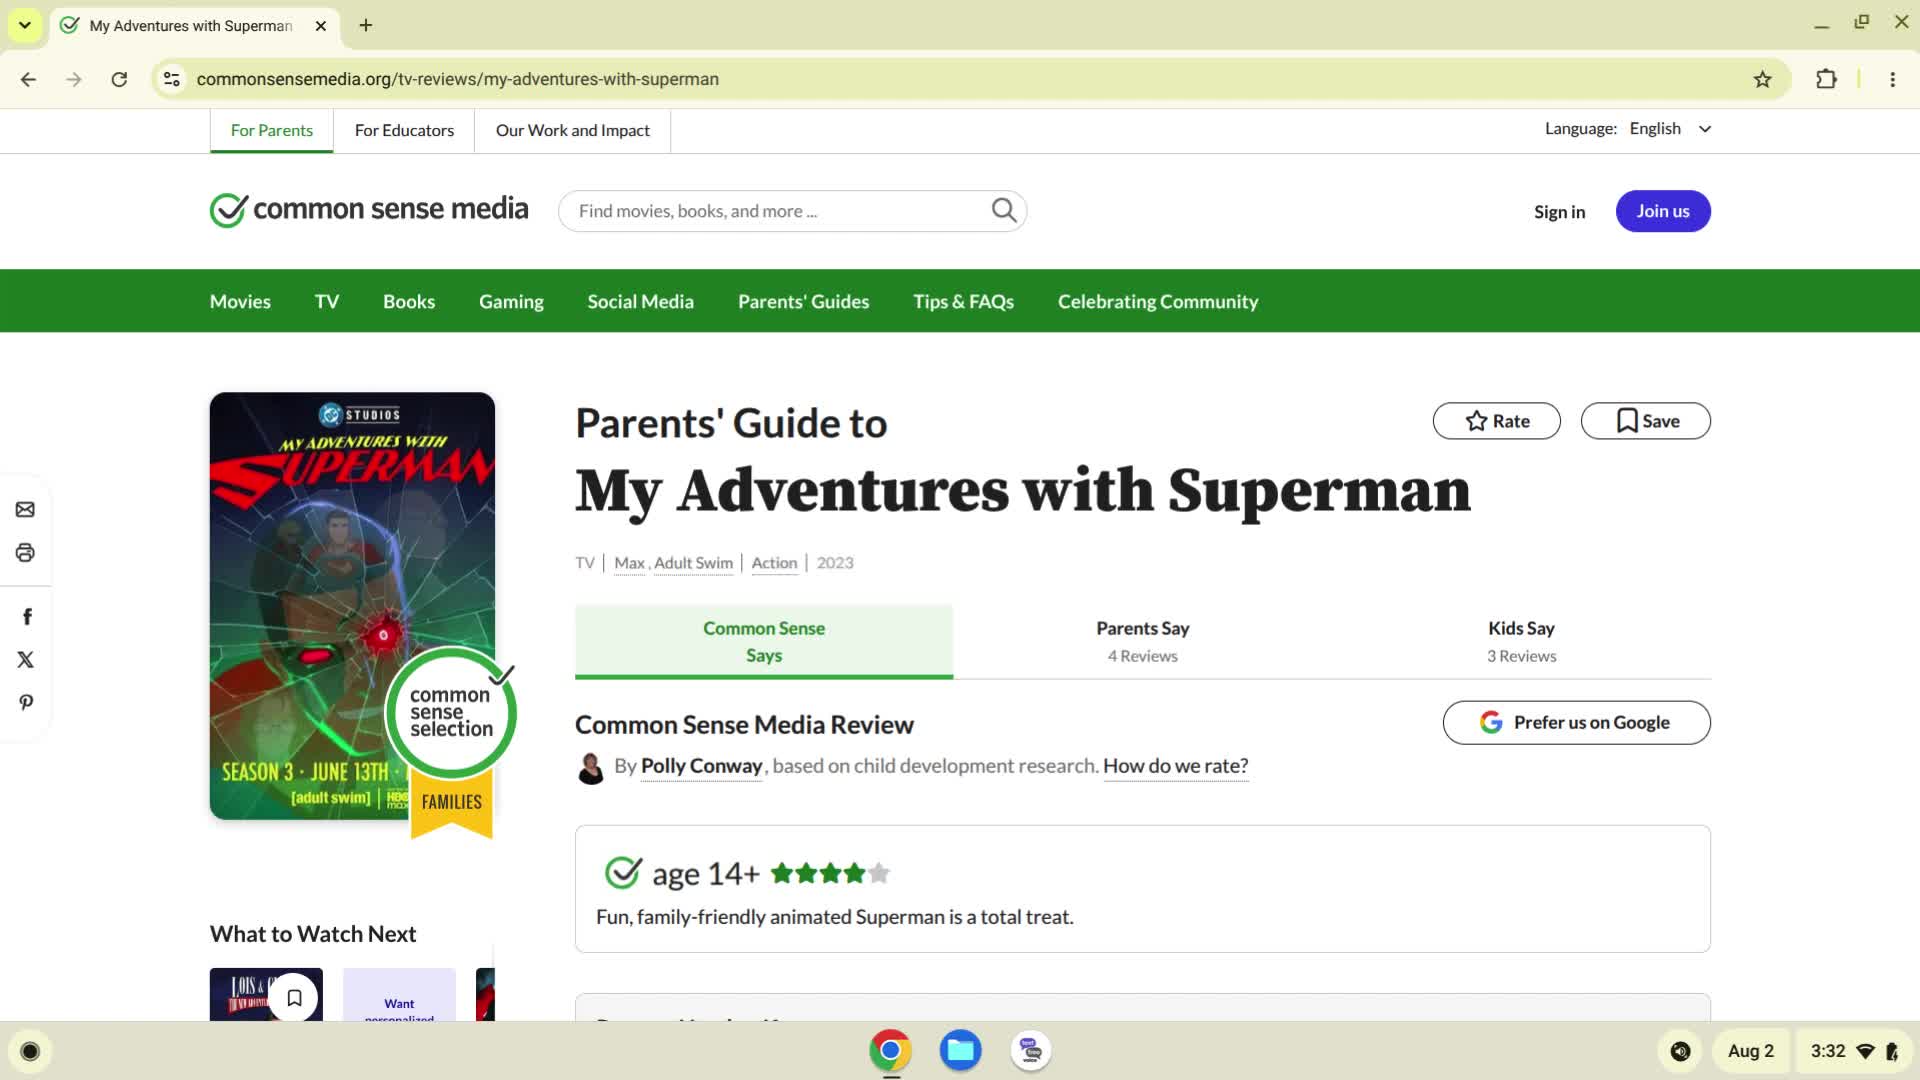The width and height of the screenshot is (1920, 1080).
Task: Click the Aug 2 date in shelf
Action: point(1750,1051)
